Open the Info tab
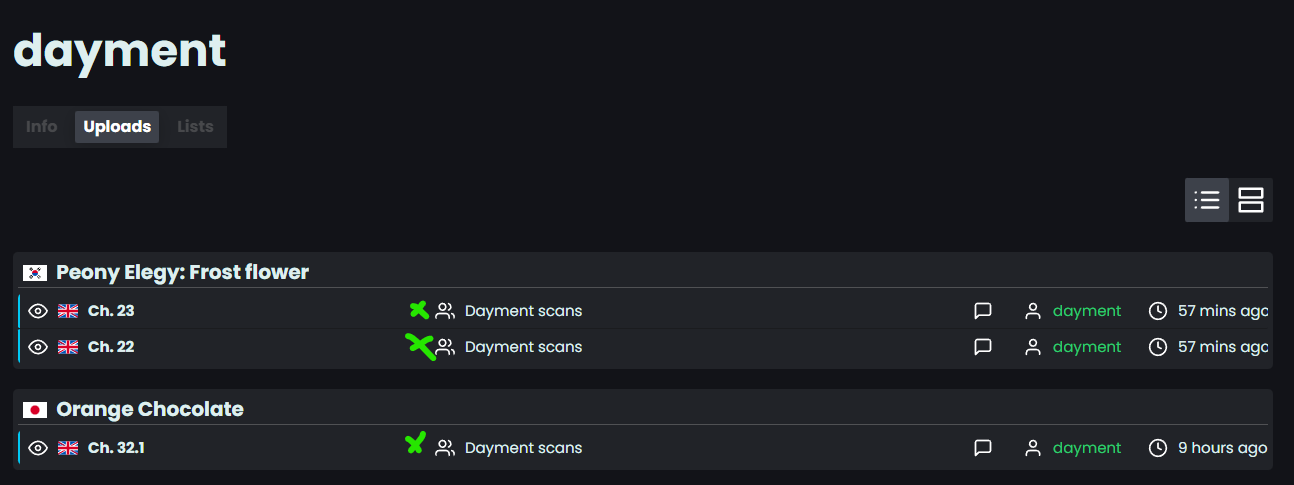 coord(42,127)
